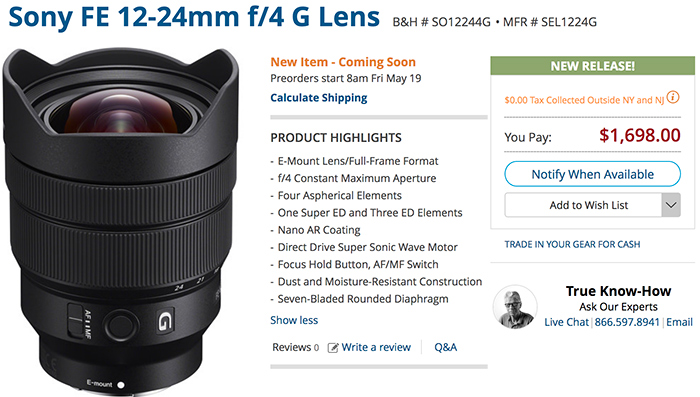Click the expert's portrait photo
Screen dimensions: 700x397
pos(515,307)
